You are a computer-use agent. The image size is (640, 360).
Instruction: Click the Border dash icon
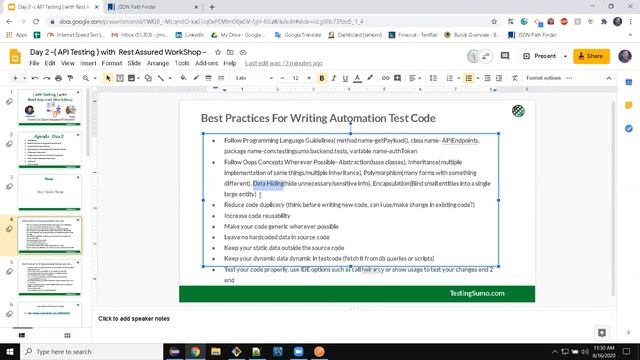221,78
